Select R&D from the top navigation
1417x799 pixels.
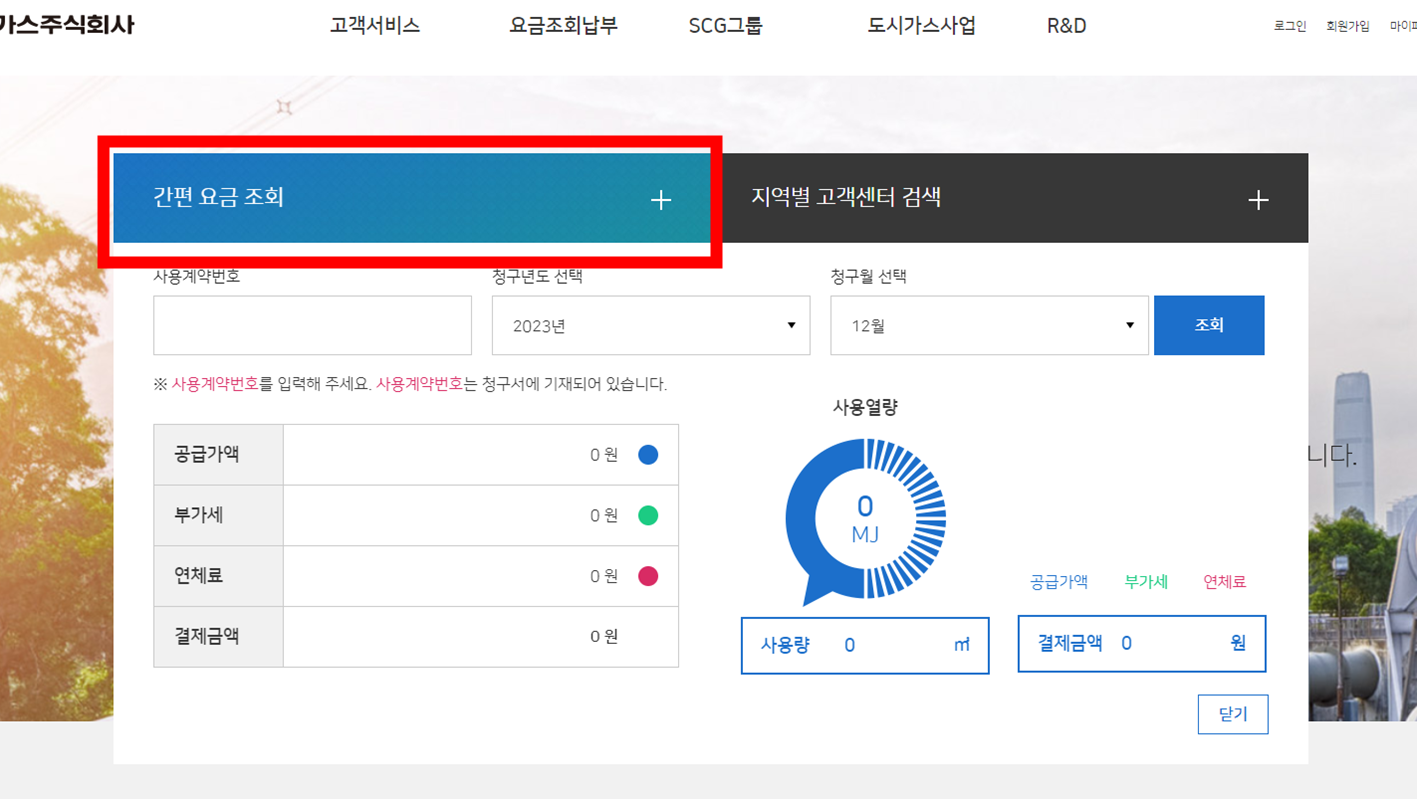1065,26
